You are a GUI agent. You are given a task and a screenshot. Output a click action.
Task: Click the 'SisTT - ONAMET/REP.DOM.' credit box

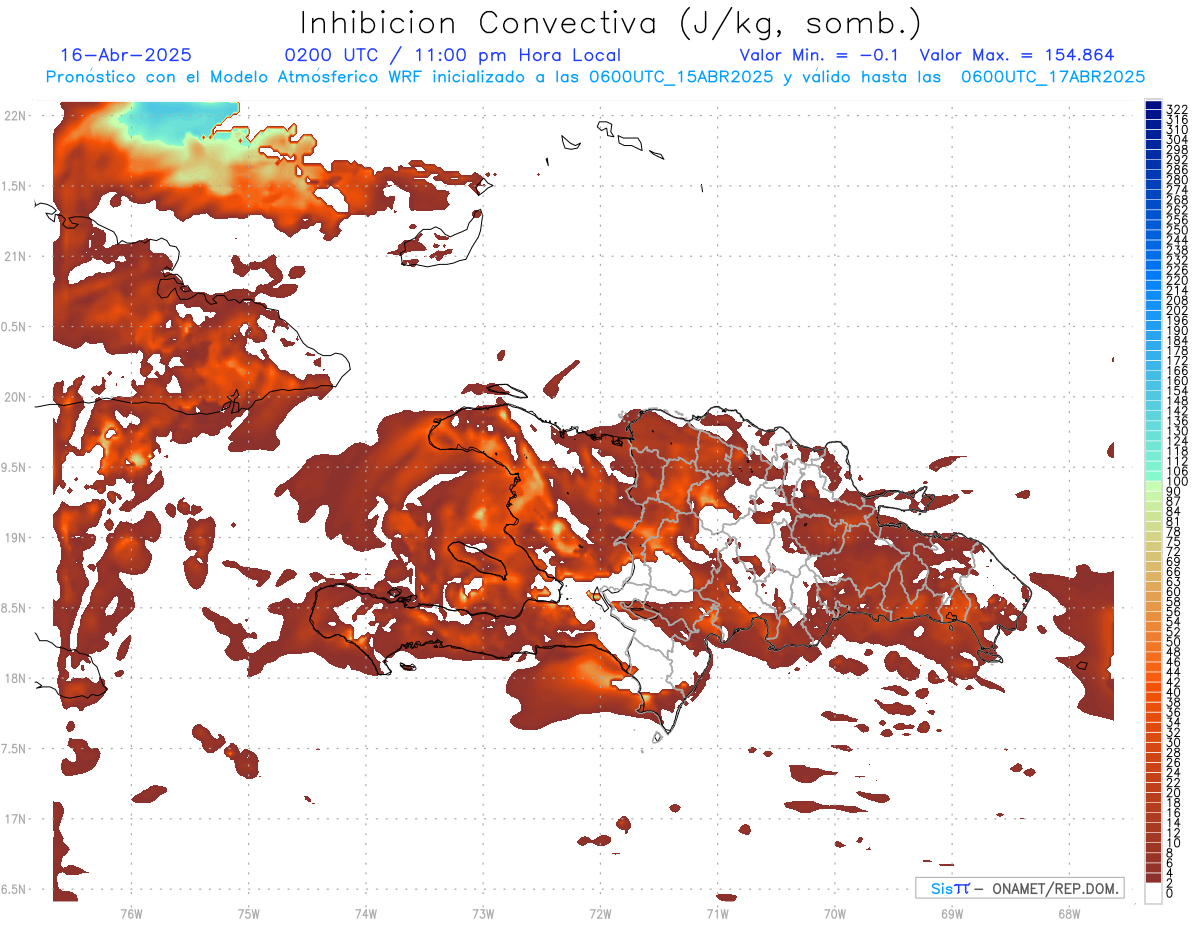[x=1019, y=888]
